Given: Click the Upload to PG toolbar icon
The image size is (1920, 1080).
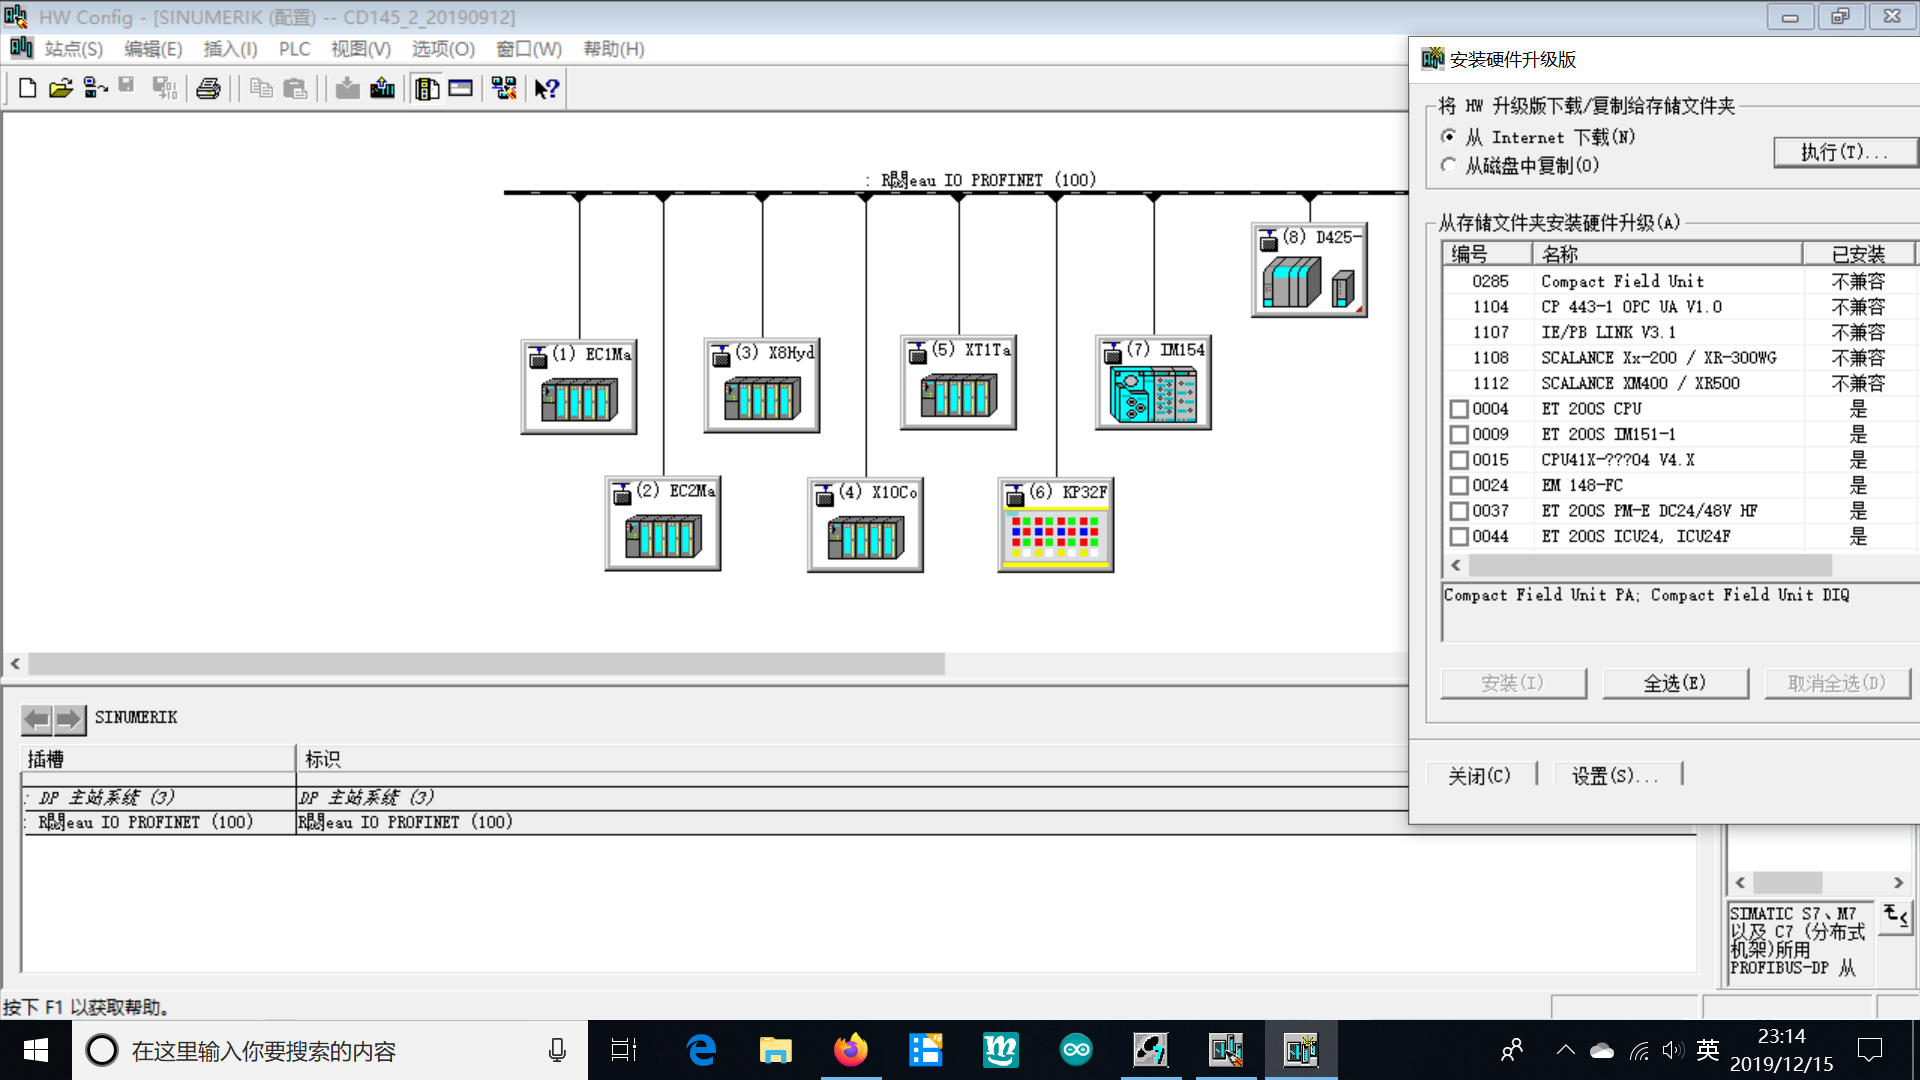Looking at the screenshot, I should (x=382, y=89).
